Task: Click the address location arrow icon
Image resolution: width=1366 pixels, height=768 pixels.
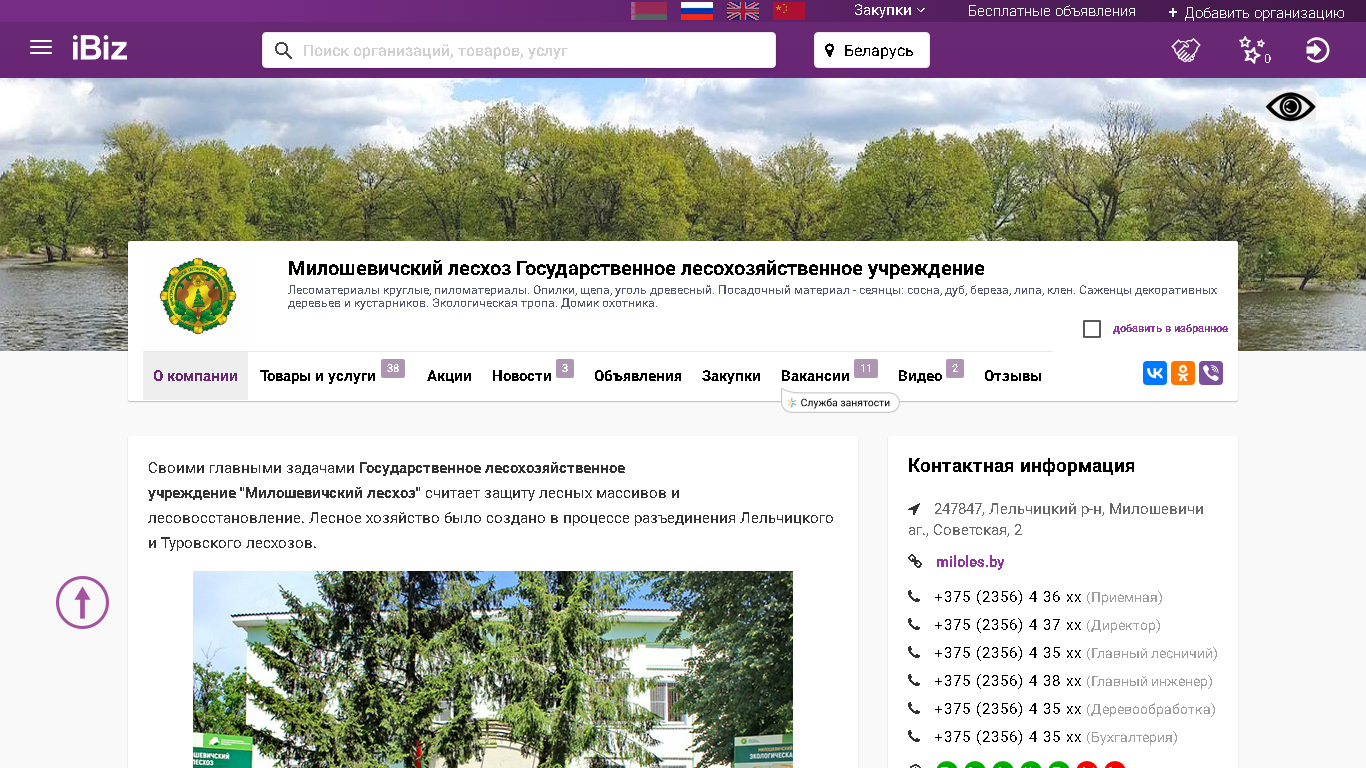Action: click(914, 509)
